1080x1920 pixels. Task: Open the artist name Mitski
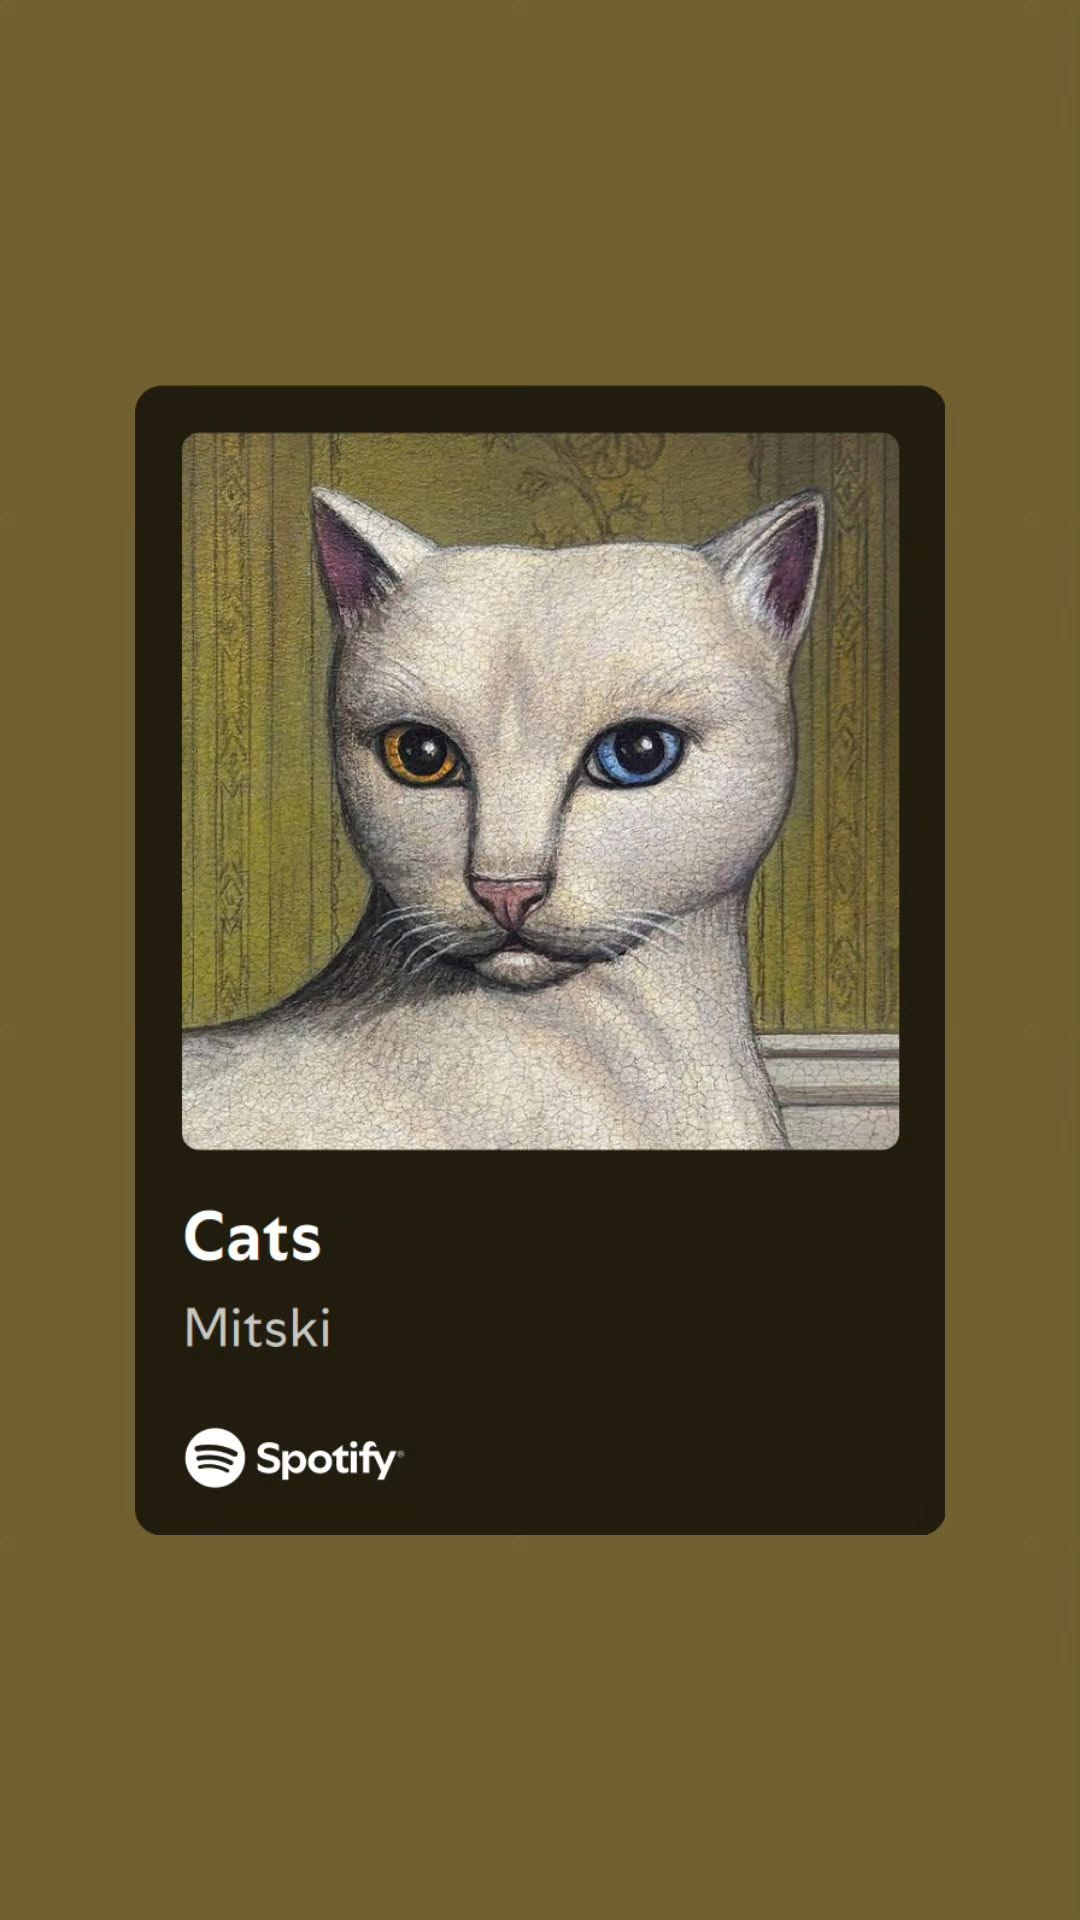[257, 1328]
